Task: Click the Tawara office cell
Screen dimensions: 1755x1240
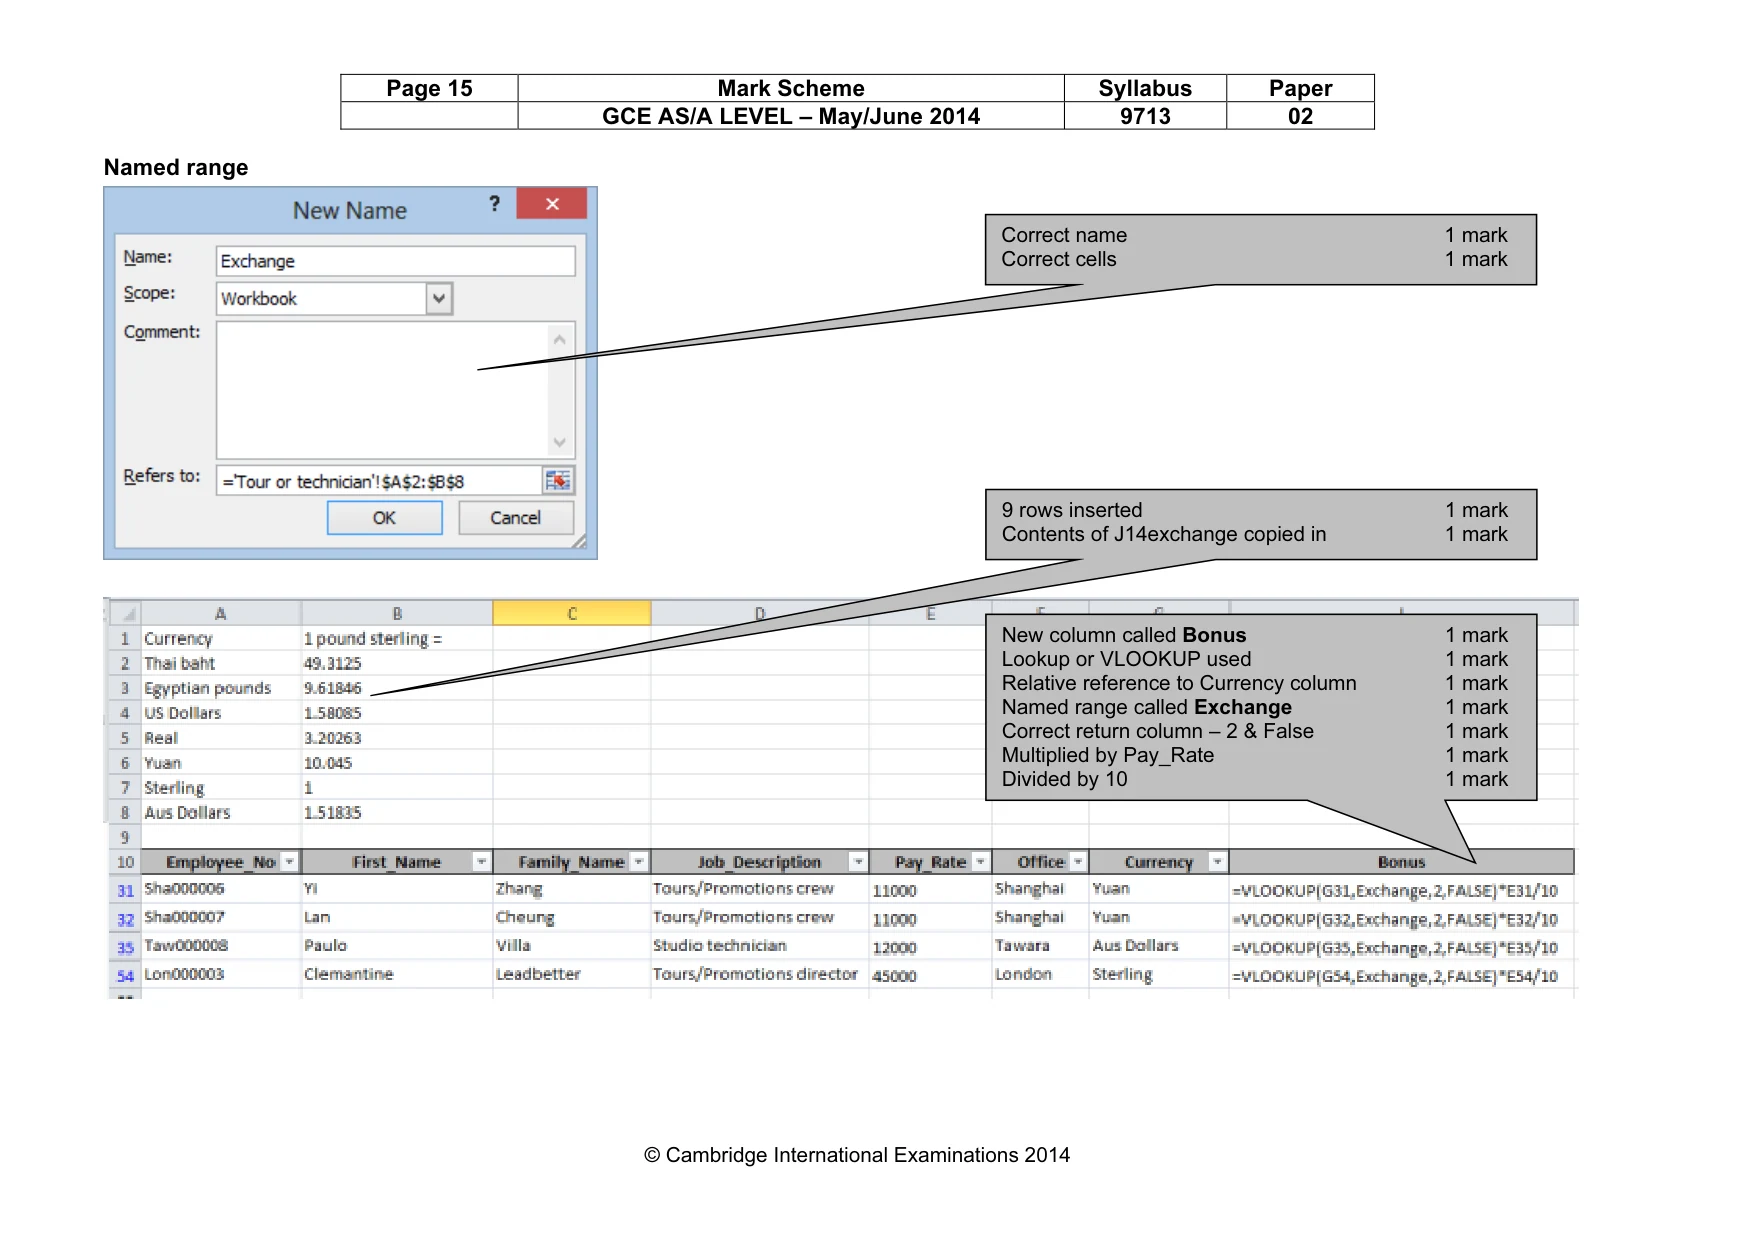Action: coord(1040,945)
